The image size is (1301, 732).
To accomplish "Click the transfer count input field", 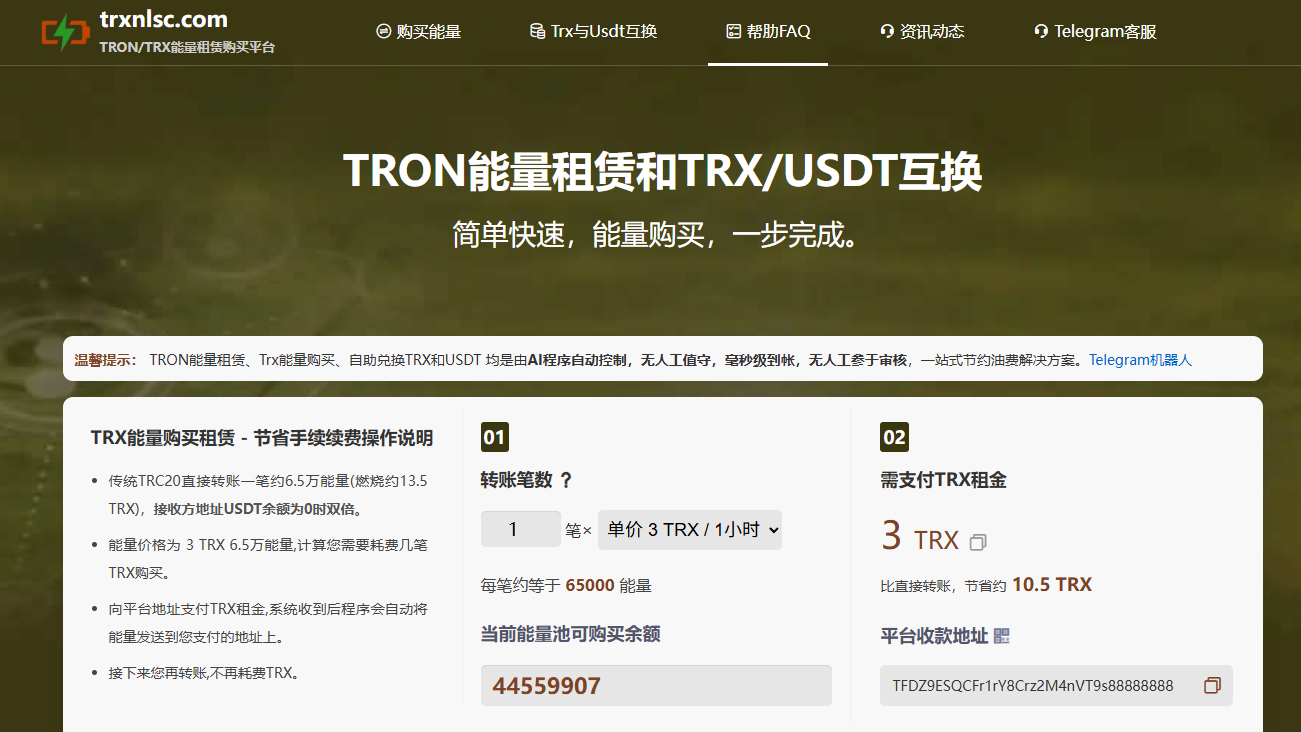I will [x=520, y=529].
